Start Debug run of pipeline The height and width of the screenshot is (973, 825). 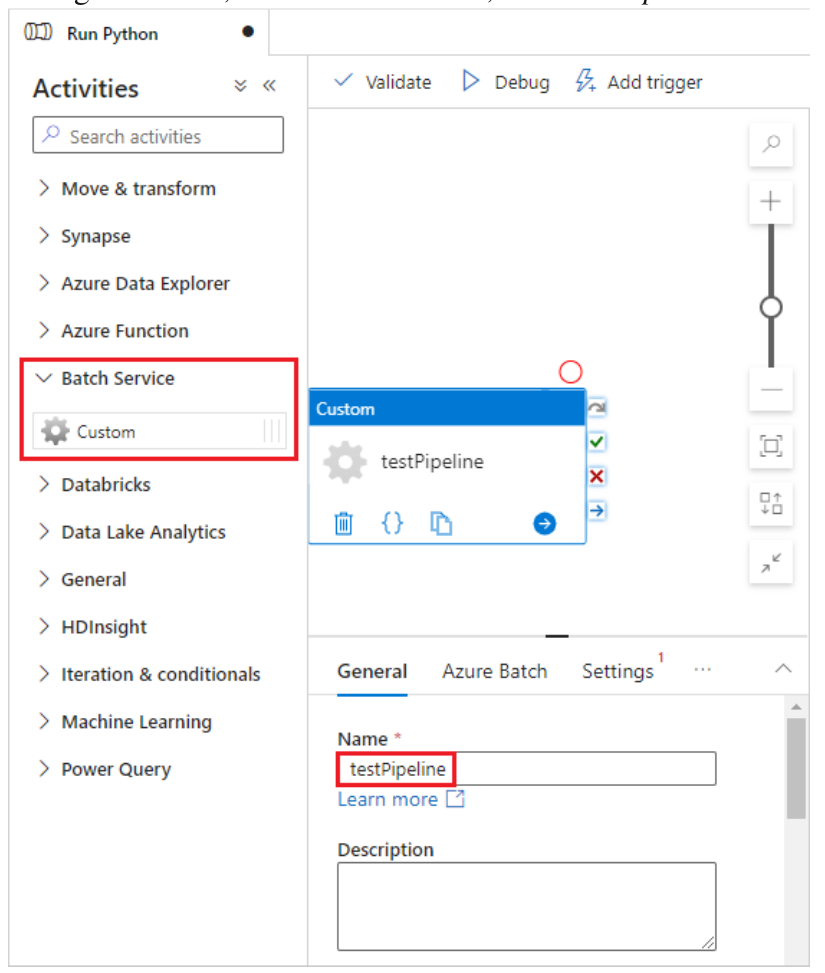click(506, 82)
